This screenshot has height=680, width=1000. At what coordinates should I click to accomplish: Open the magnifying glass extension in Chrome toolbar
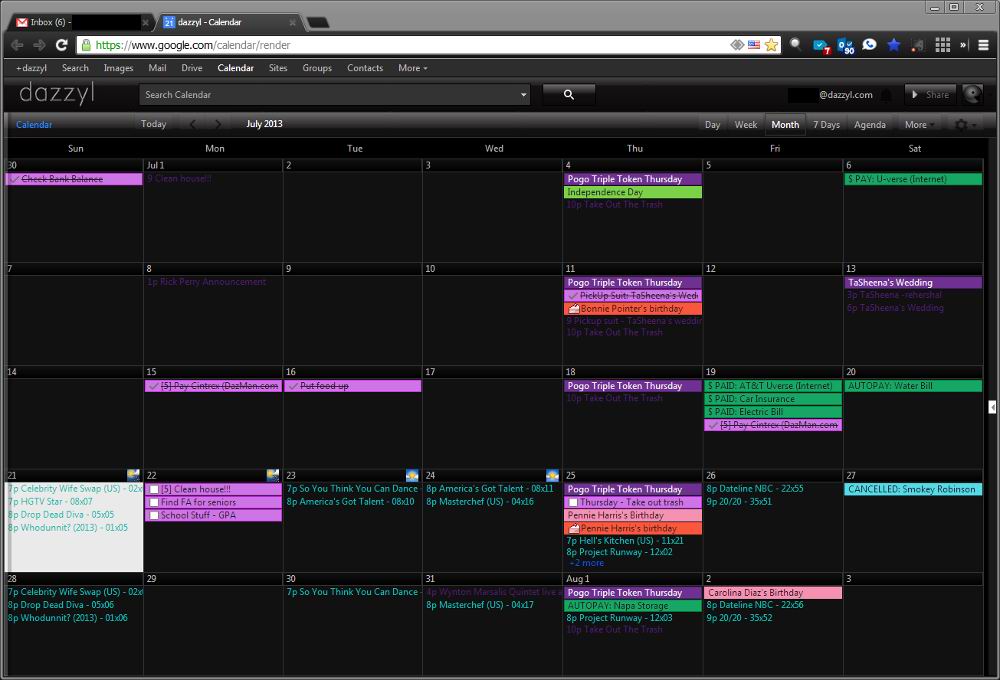coord(796,44)
